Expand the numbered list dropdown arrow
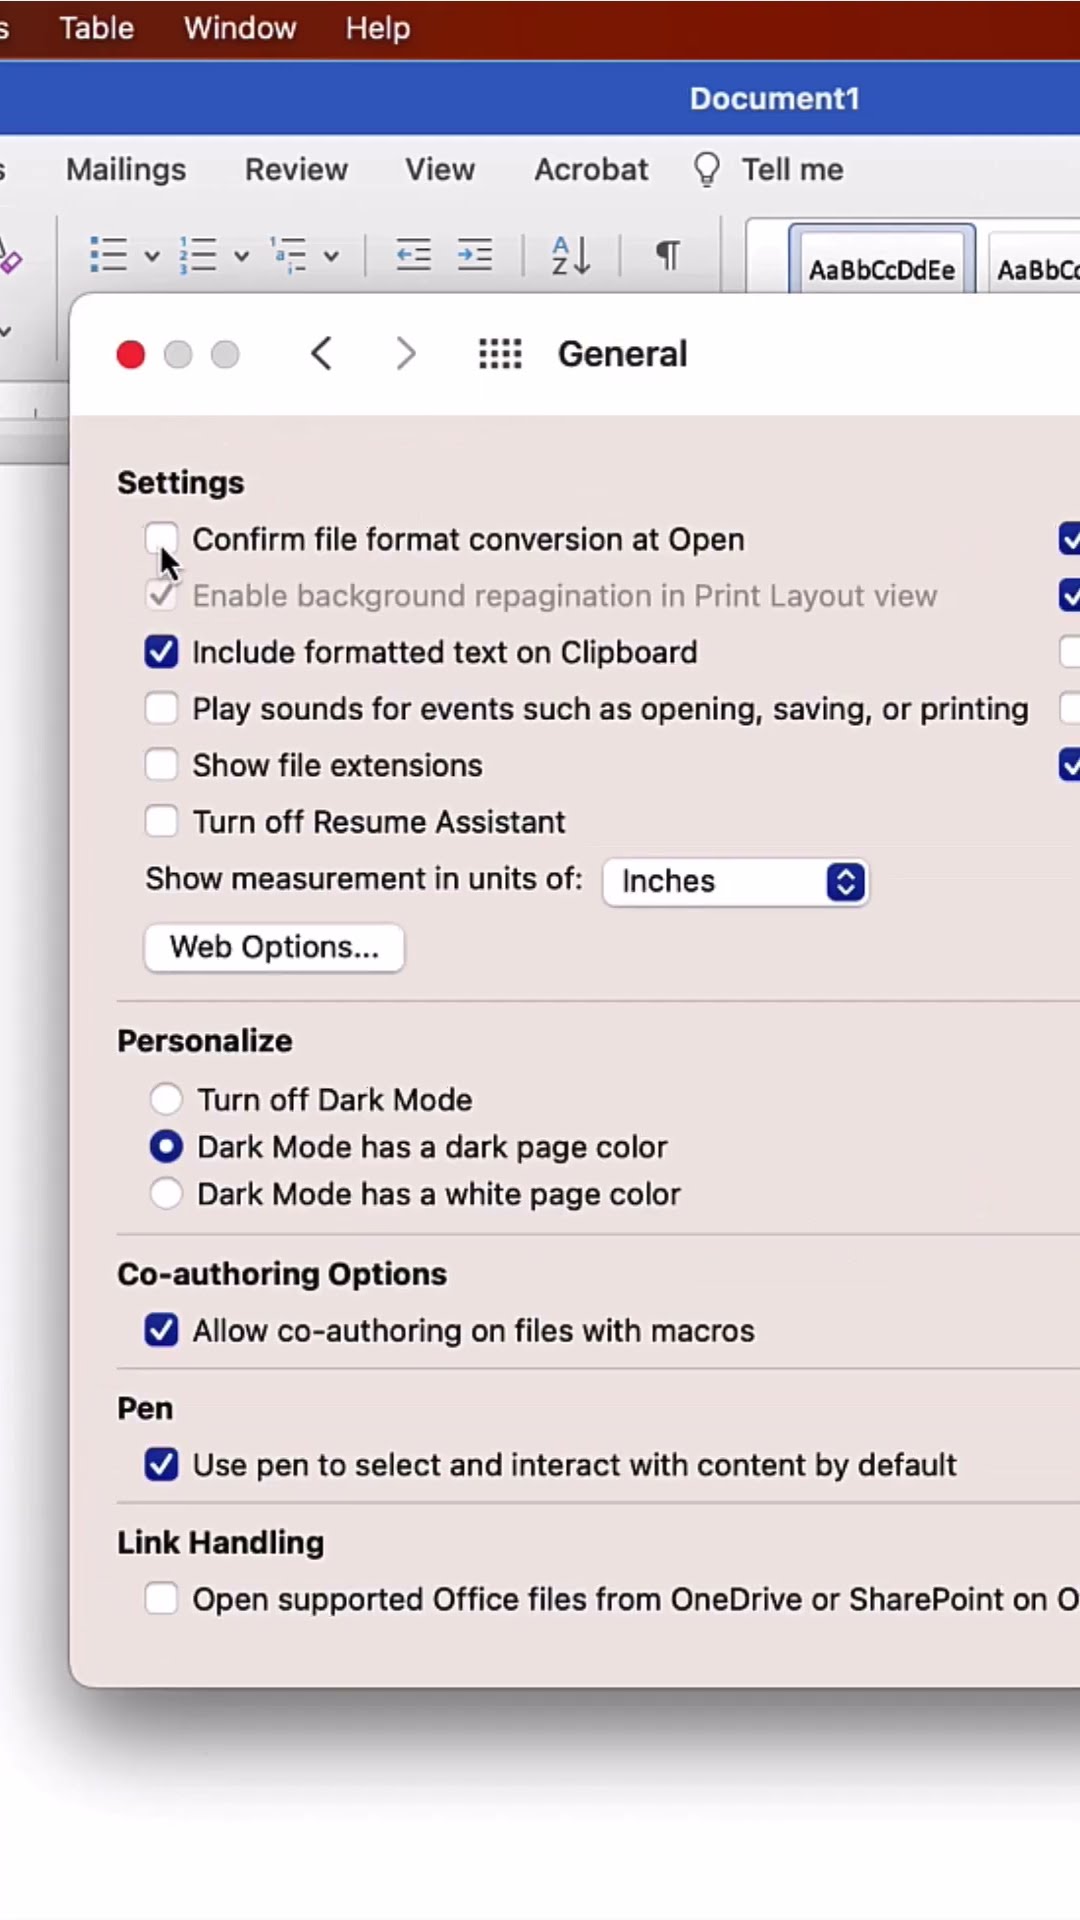 [x=241, y=256]
